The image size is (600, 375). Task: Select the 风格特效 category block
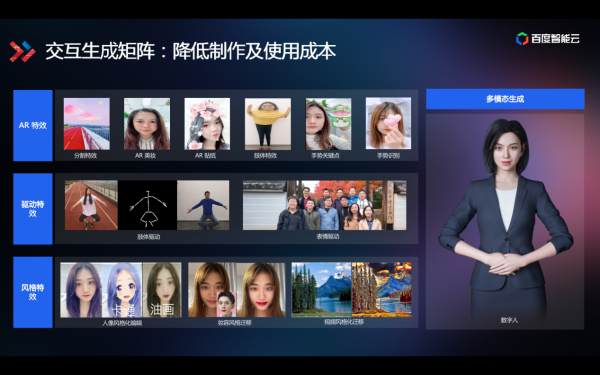click(33, 292)
